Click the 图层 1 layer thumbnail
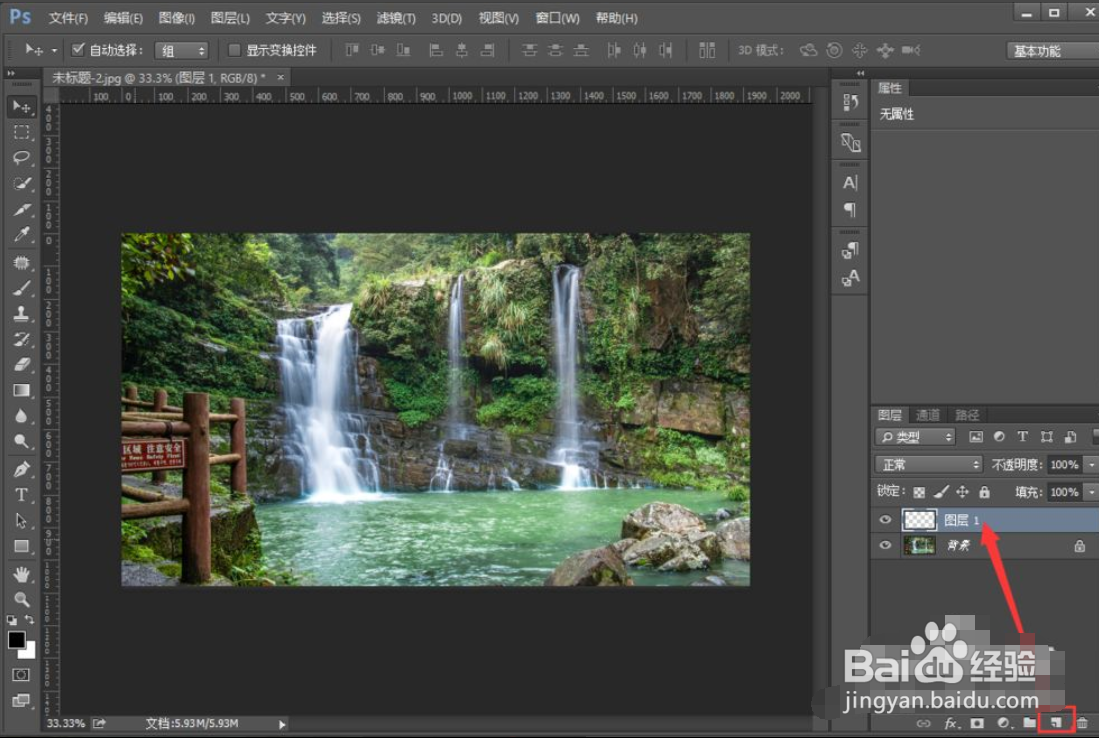Image resolution: width=1099 pixels, height=738 pixels. click(919, 519)
